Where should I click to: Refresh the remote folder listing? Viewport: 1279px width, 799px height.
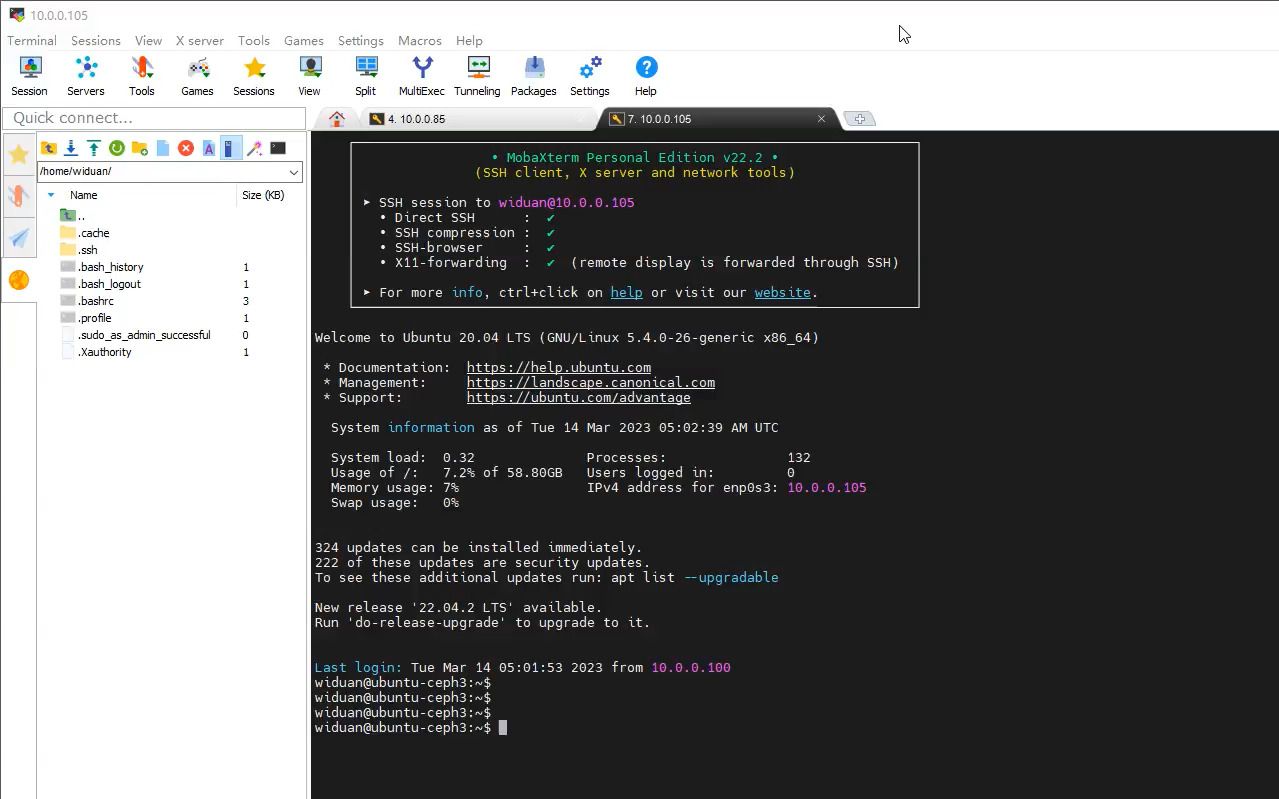117,148
